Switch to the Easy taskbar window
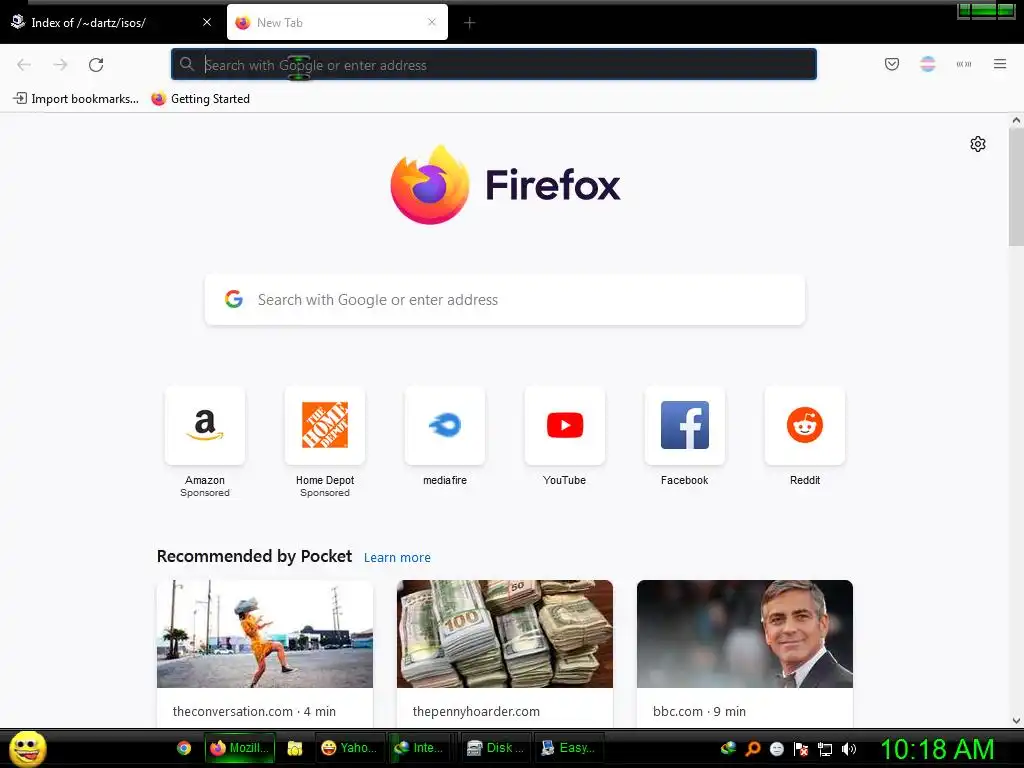Screen dimensions: 1024x768 tap(568, 748)
